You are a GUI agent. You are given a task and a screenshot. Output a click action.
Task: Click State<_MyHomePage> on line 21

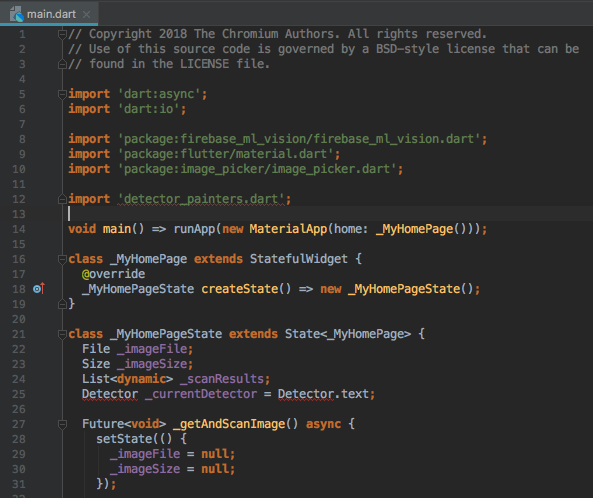(x=348, y=334)
